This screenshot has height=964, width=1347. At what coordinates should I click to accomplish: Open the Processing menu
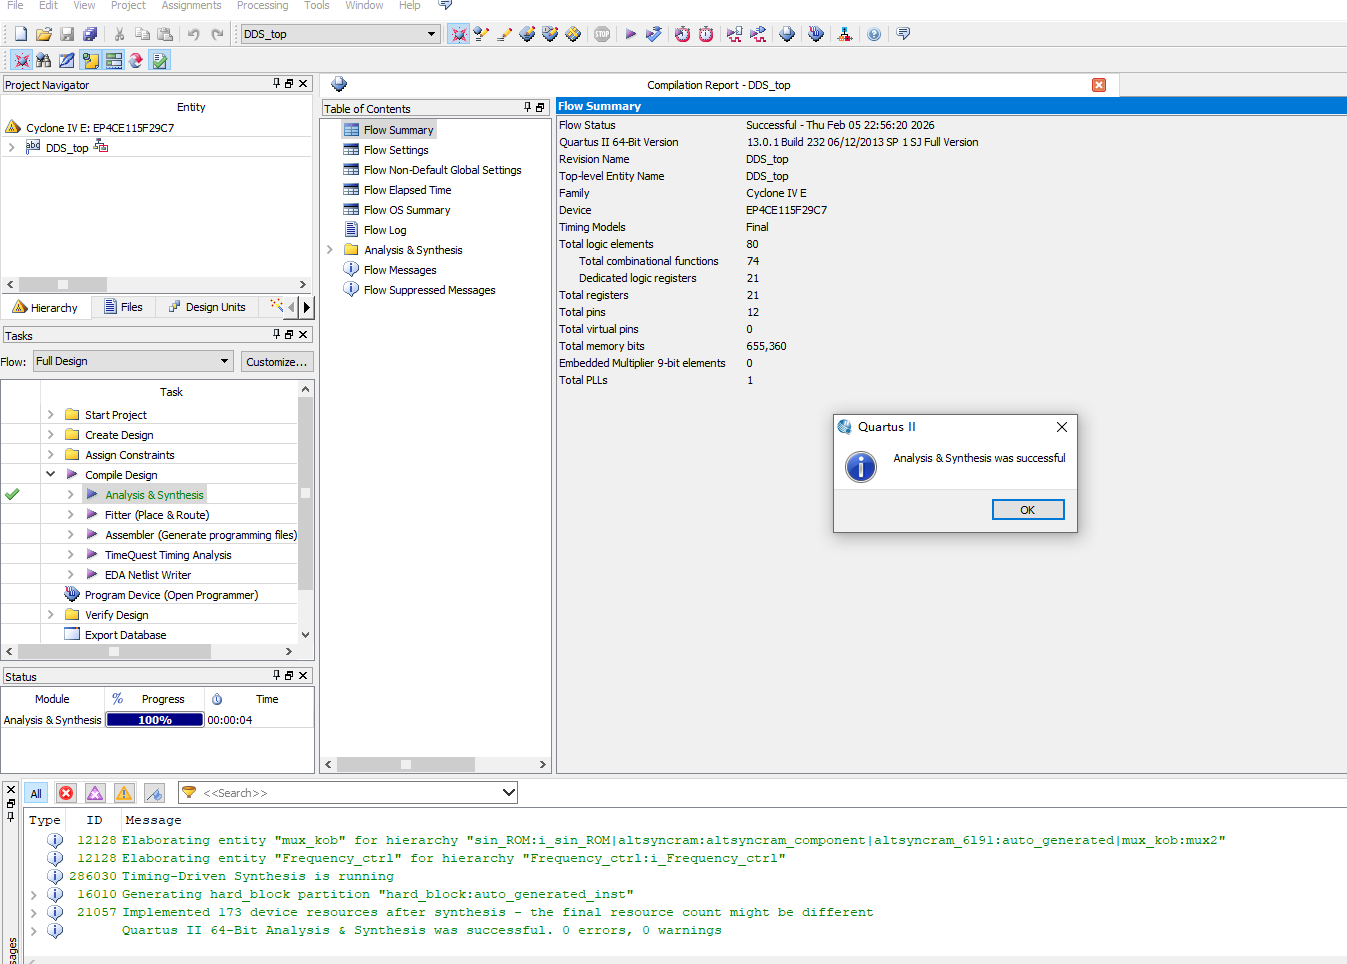[262, 6]
